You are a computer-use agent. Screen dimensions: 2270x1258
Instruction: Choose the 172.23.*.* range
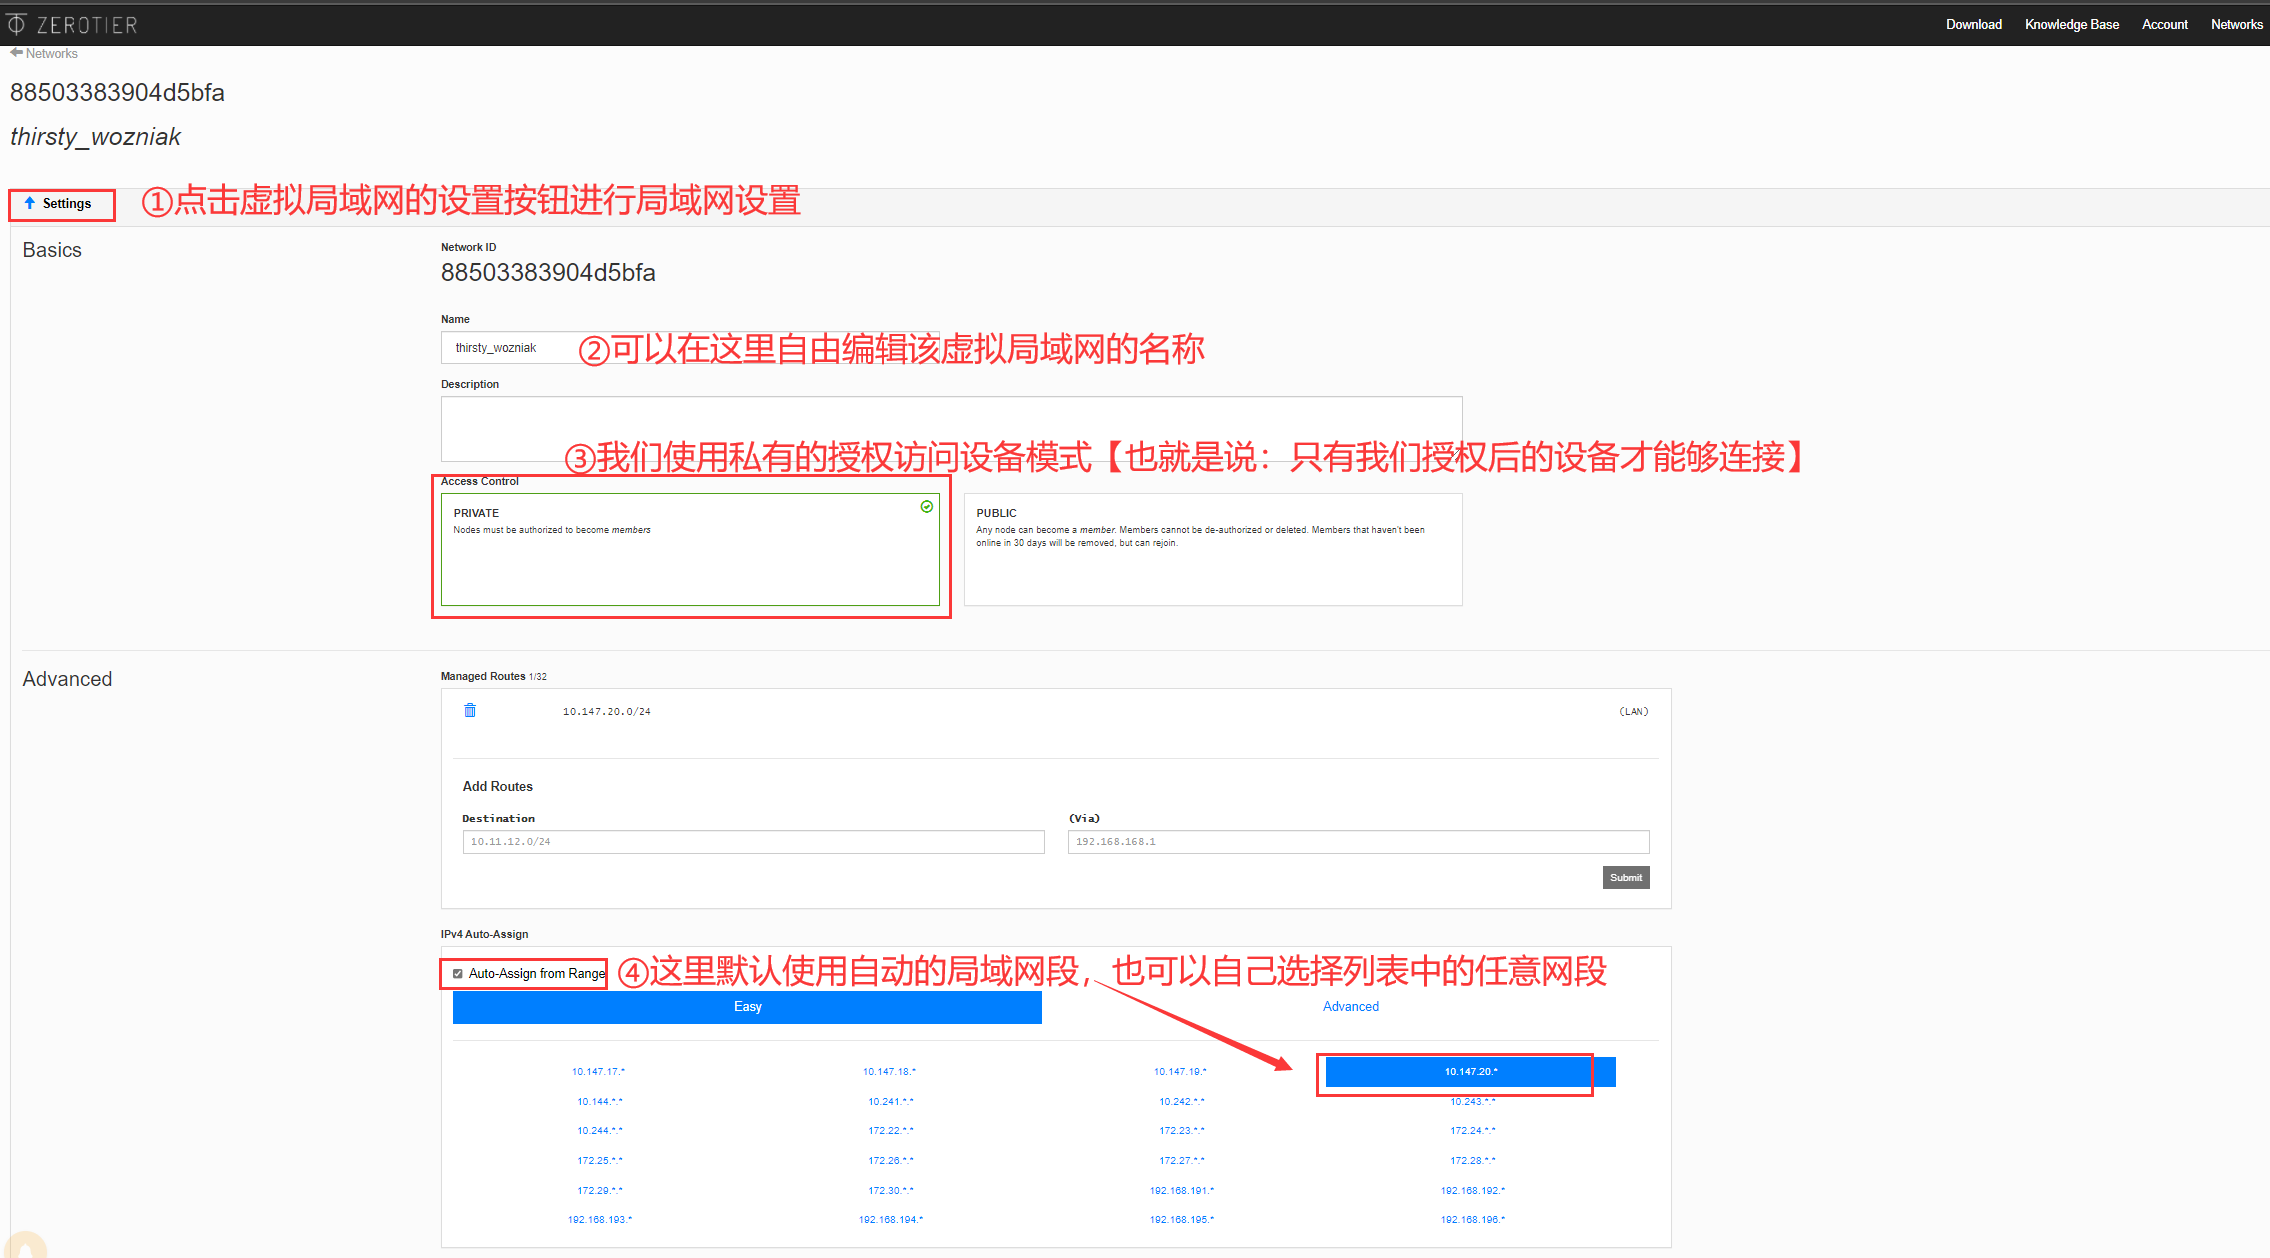(x=1181, y=1131)
